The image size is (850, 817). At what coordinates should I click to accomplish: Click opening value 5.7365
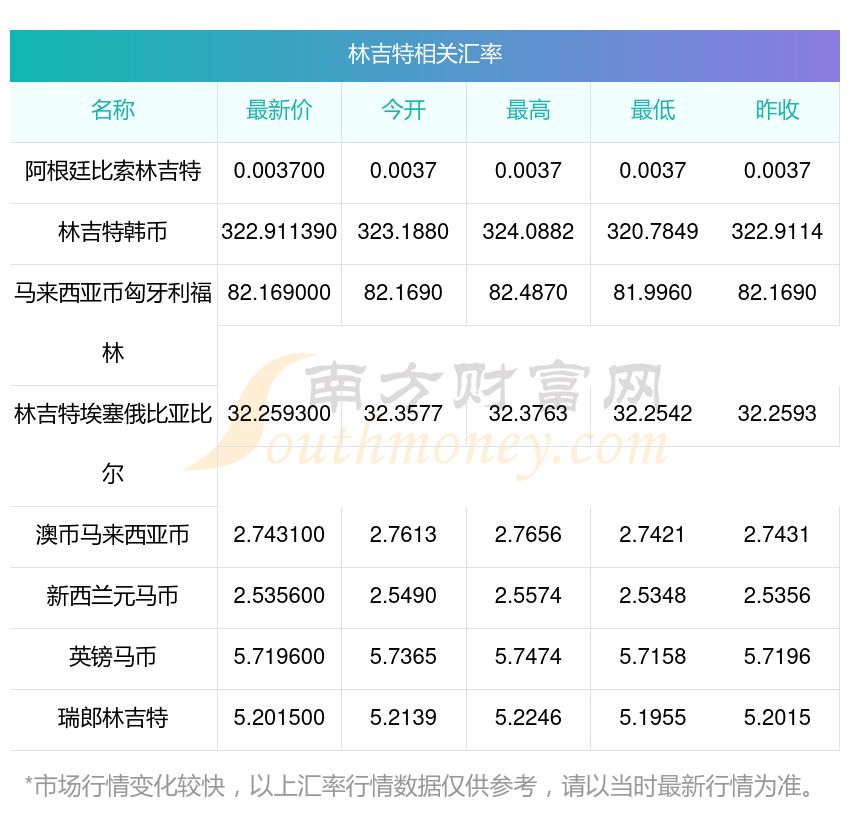[403, 657]
